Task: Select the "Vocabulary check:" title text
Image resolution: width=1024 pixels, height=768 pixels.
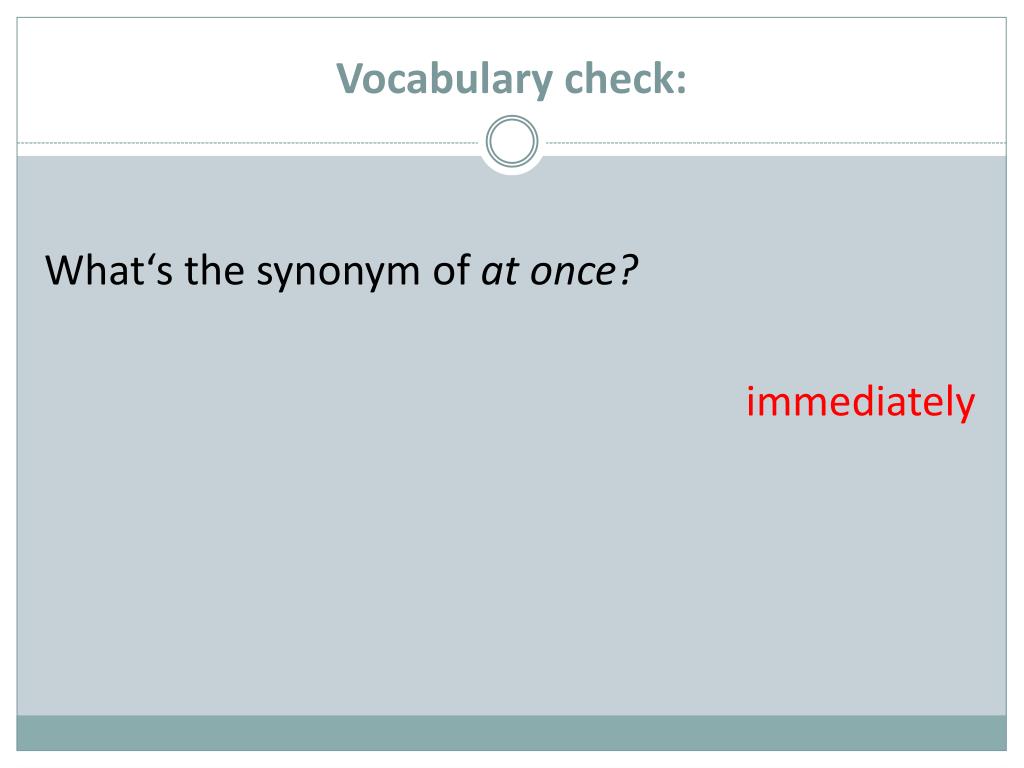Action: point(511,80)
